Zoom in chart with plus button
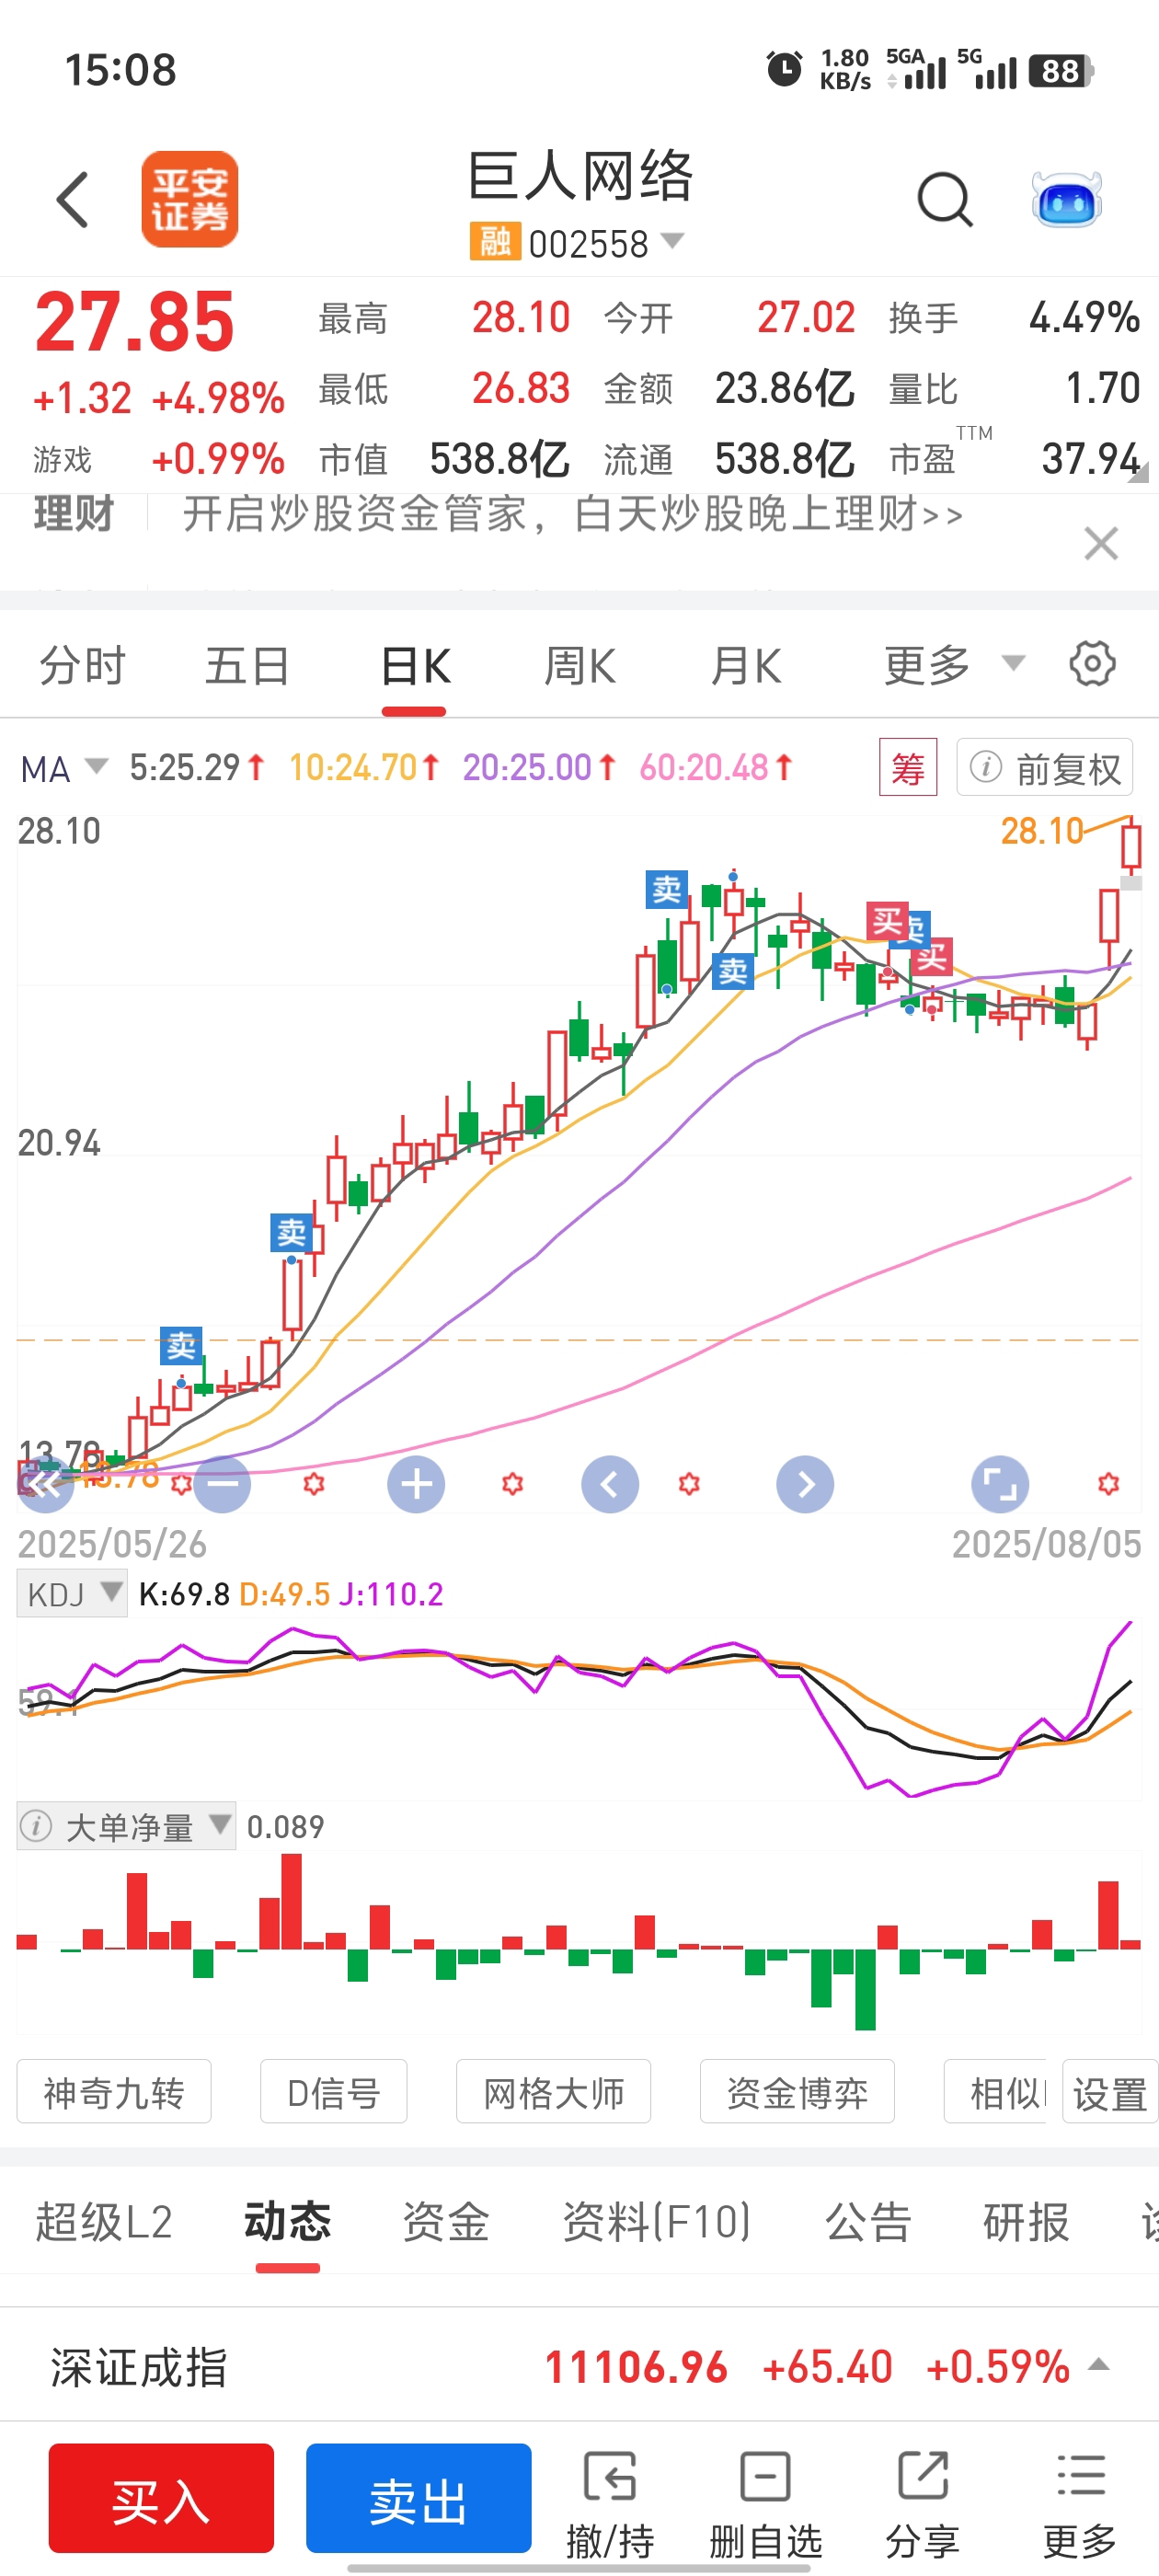Image resolution: width=1159 pixels, height=2576 pixels. (416, 1485)
